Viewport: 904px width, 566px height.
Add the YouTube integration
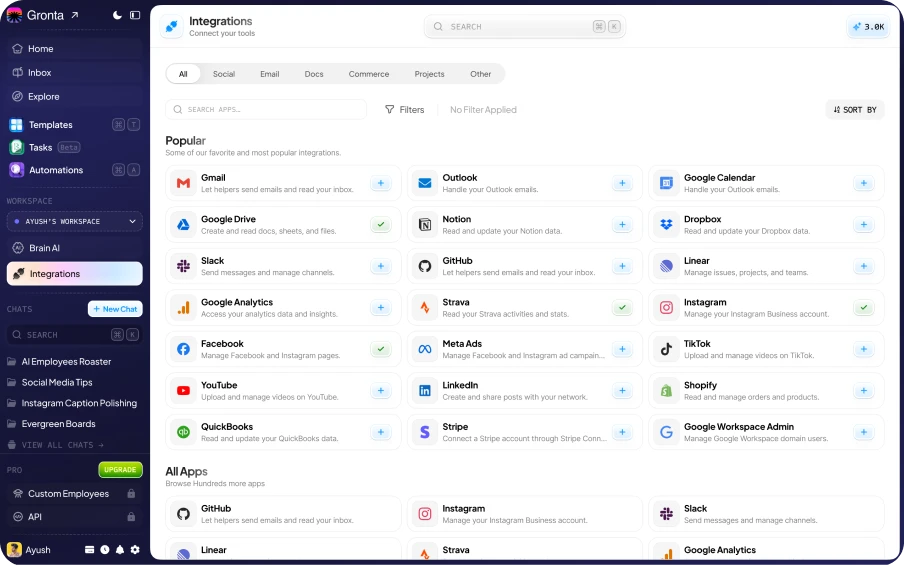click(381, 391)
